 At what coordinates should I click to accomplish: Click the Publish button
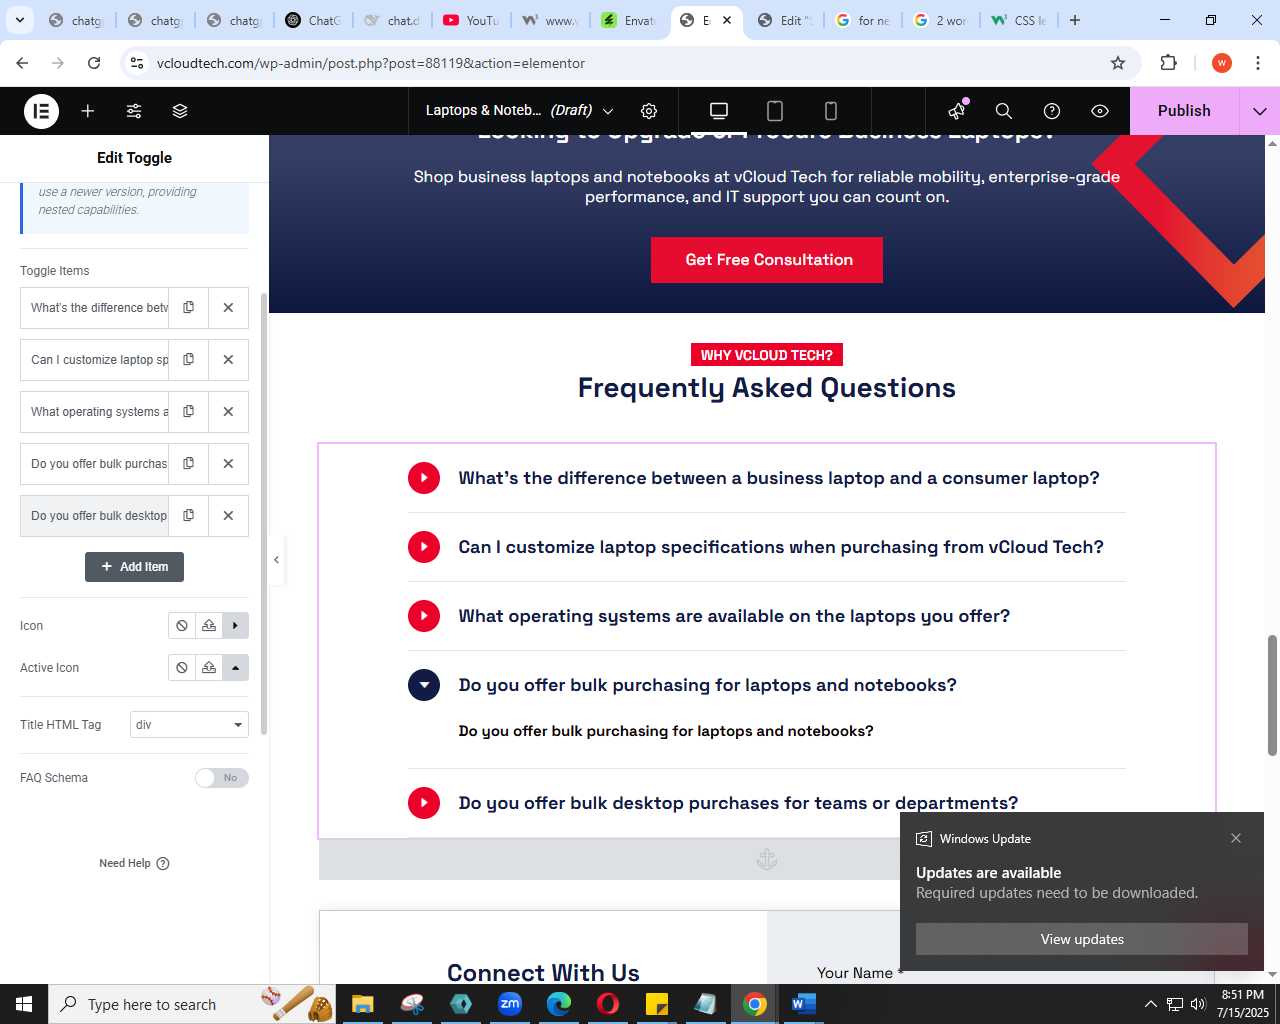point(1184,111)
